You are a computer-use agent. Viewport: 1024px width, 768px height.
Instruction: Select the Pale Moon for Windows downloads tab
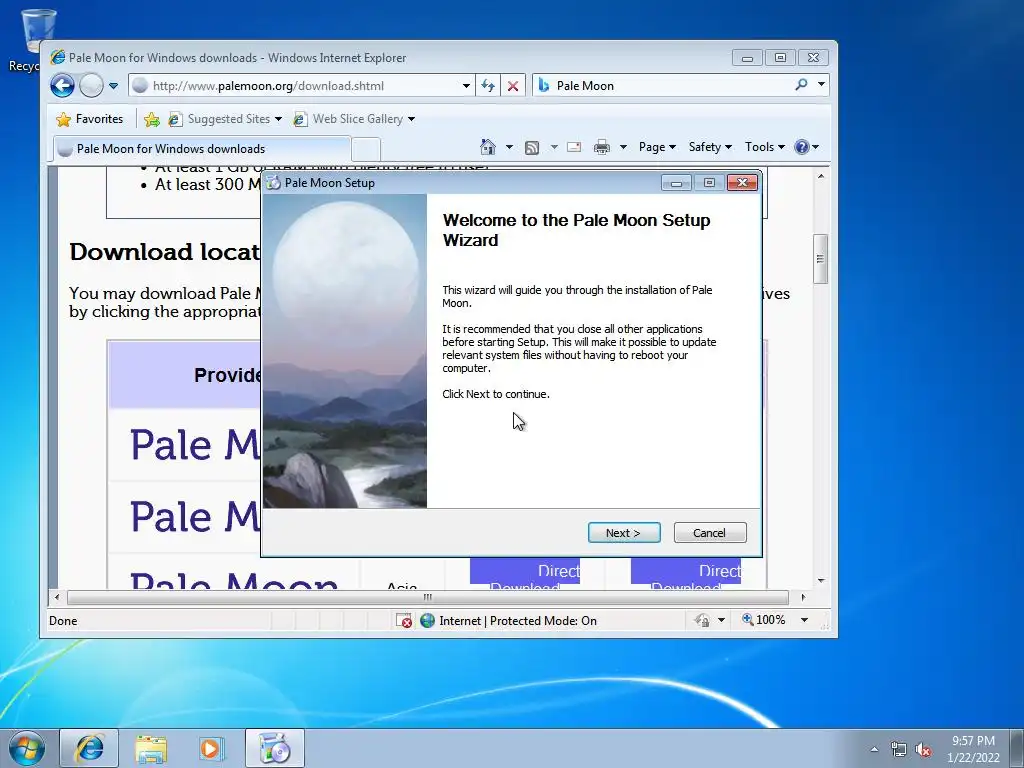(201, 149)
